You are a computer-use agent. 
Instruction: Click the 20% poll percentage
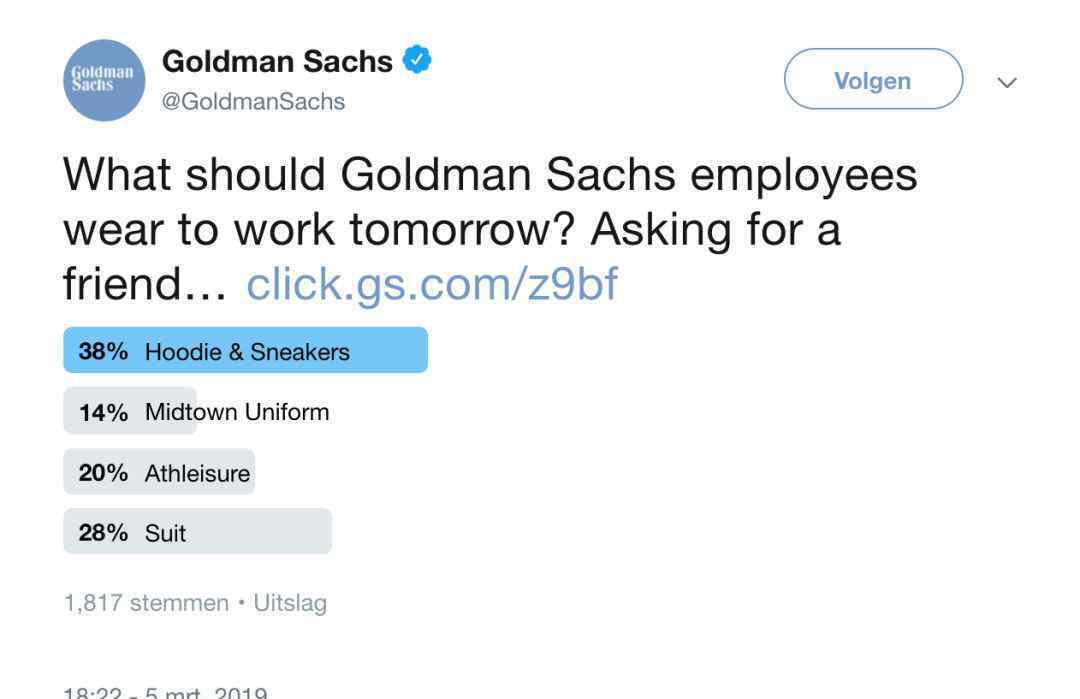click(103, 473)
